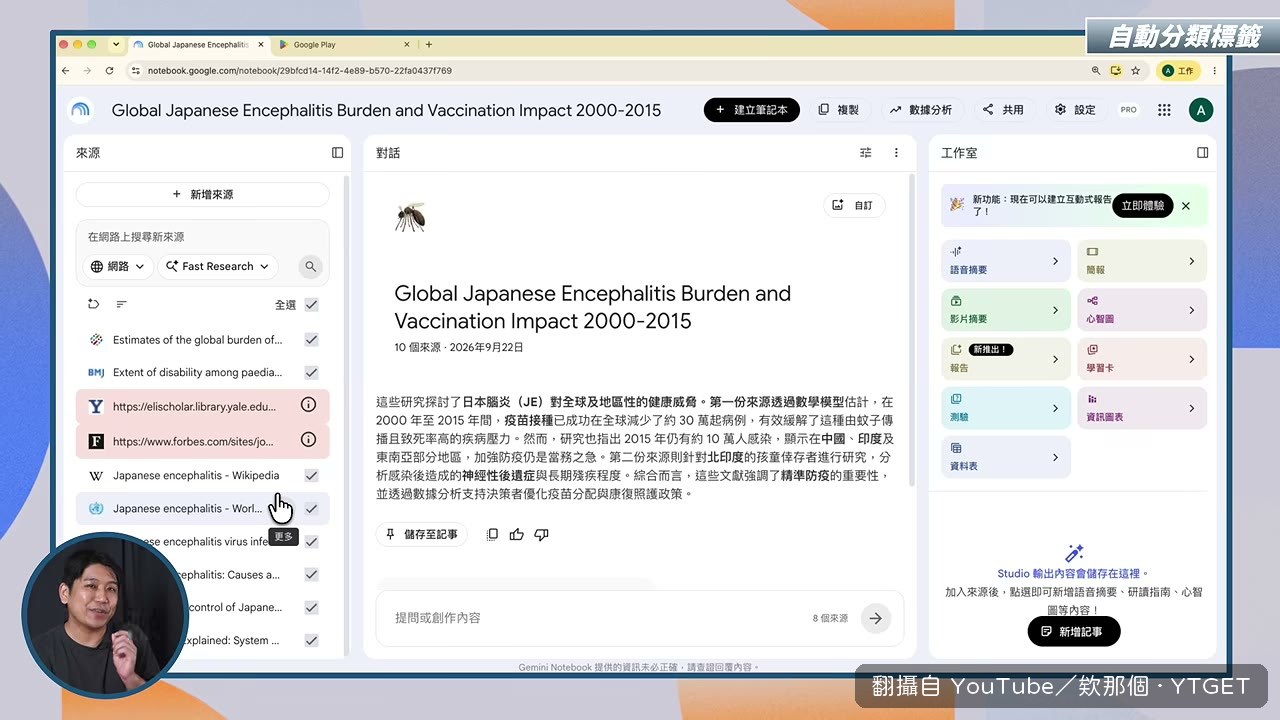This screenshot has height=720, width=1280.
Task: Copy the summary response with the copy icon
Action: [x=492, y=535]
